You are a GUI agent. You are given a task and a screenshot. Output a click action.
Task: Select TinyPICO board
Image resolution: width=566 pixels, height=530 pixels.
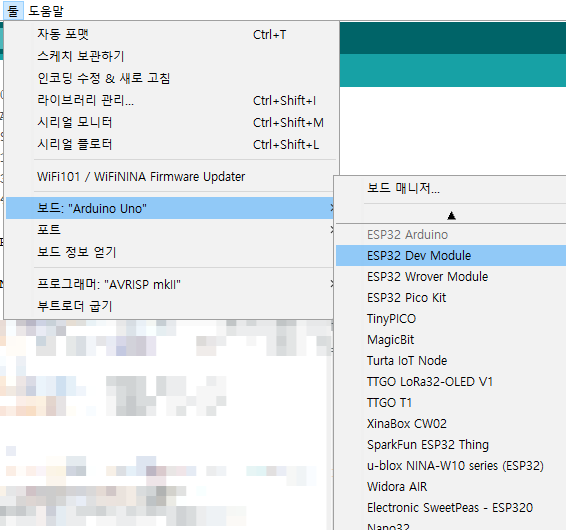[x=451, y=318]
